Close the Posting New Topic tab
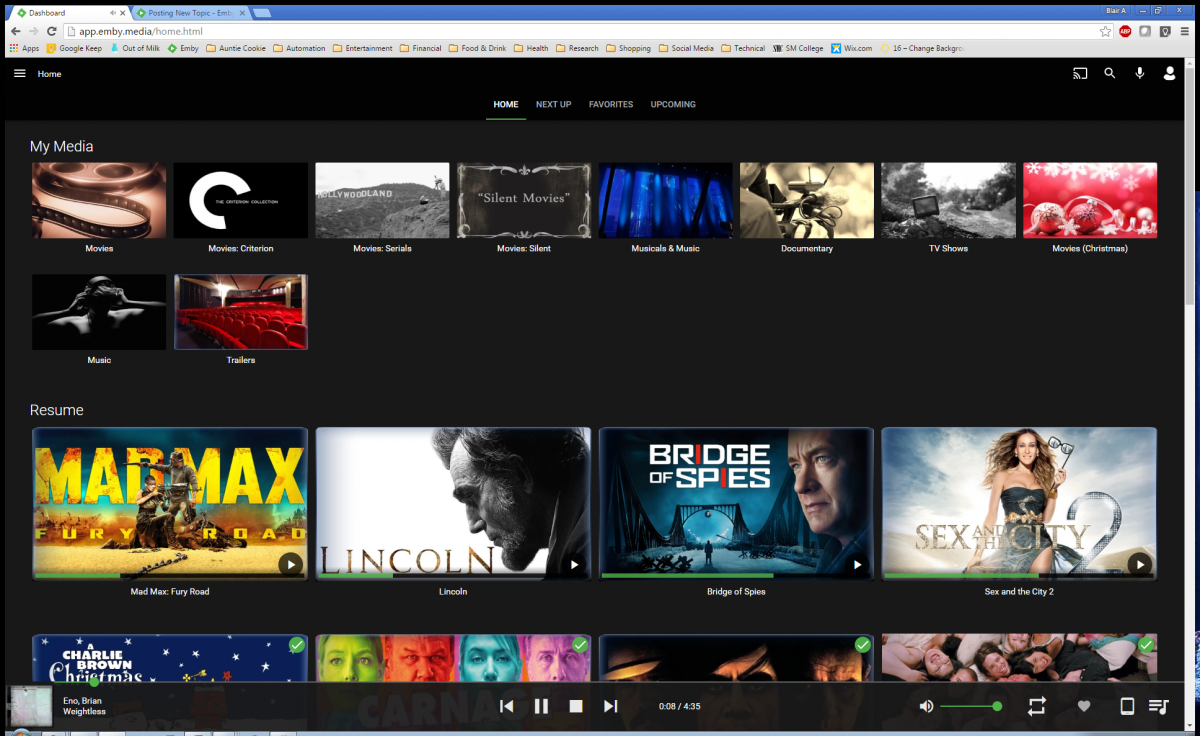Image resolution: width=1200 pixels, height=736 pixels. click(242, 12)
